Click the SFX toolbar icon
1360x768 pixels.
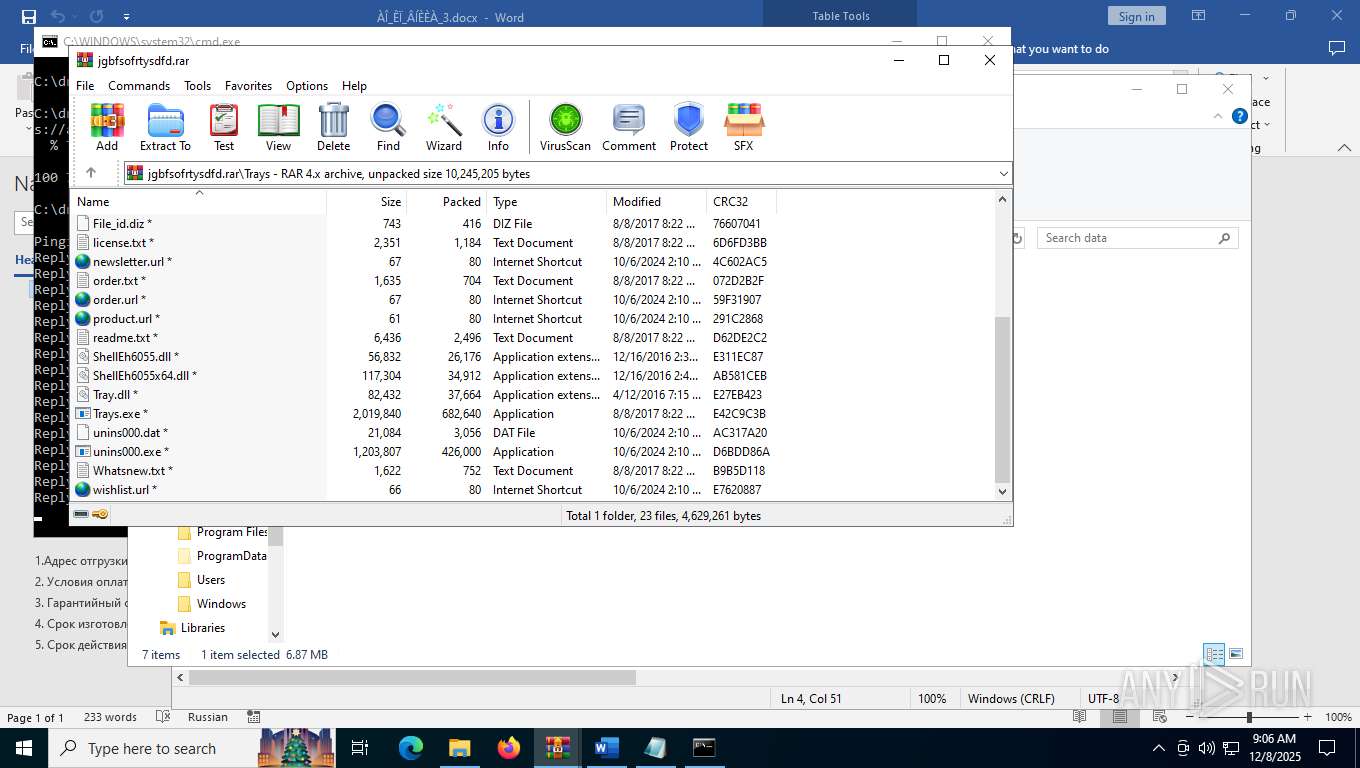[x=743, y=127]
